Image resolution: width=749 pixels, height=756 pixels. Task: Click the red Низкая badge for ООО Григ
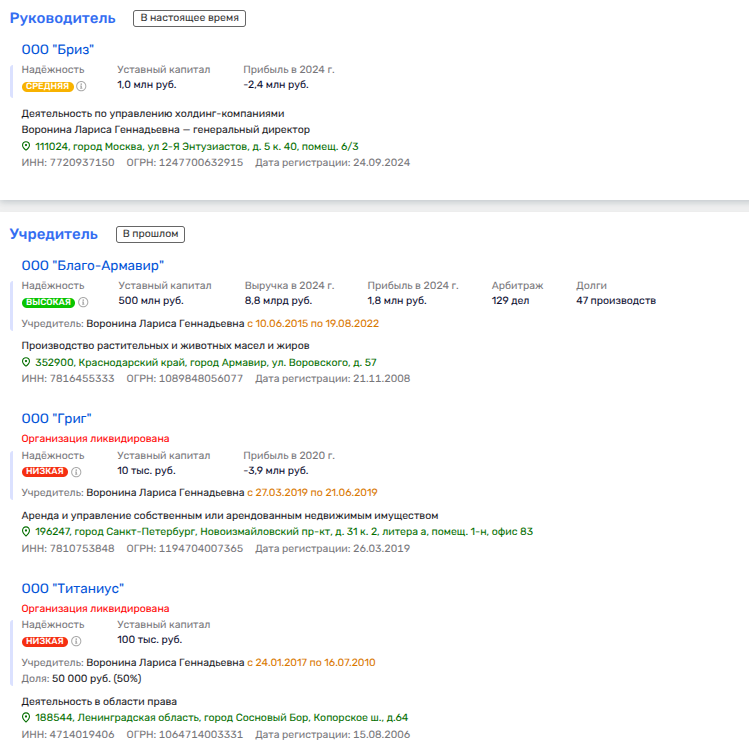click(x=44, y=472)
